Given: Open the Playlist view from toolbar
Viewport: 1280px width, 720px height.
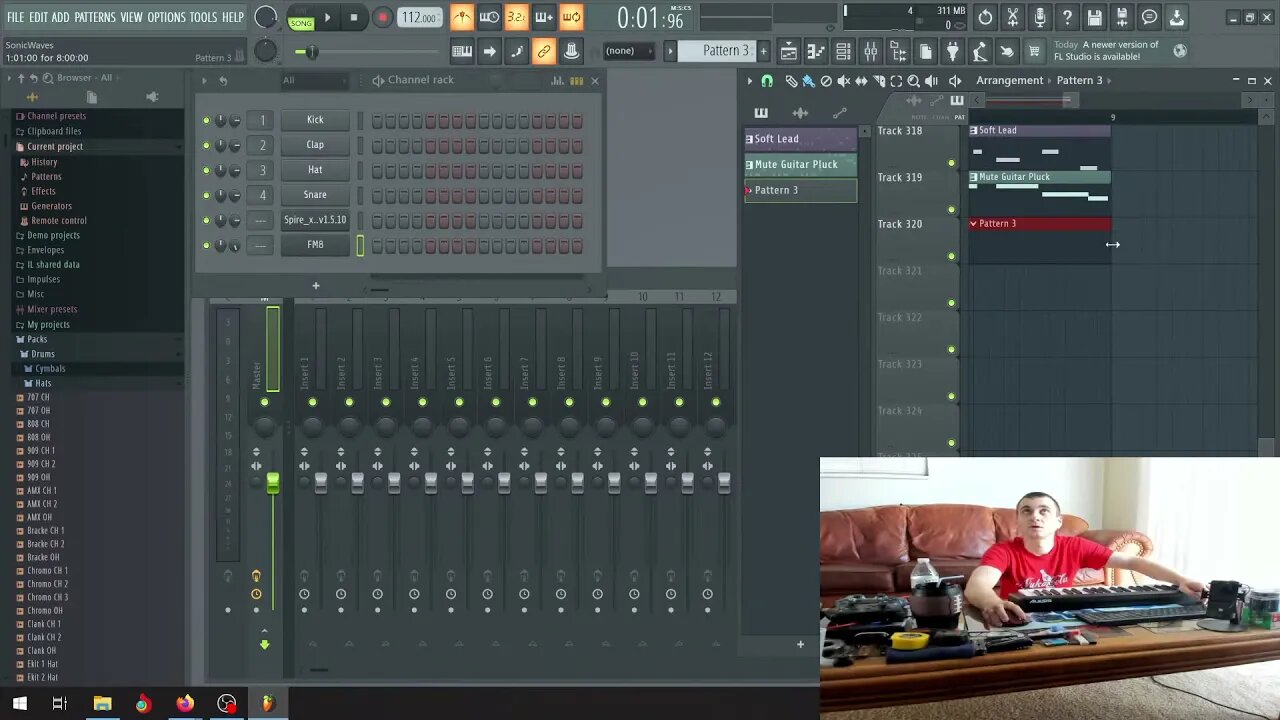Looking at the screenshot, I should click(789, 51).
